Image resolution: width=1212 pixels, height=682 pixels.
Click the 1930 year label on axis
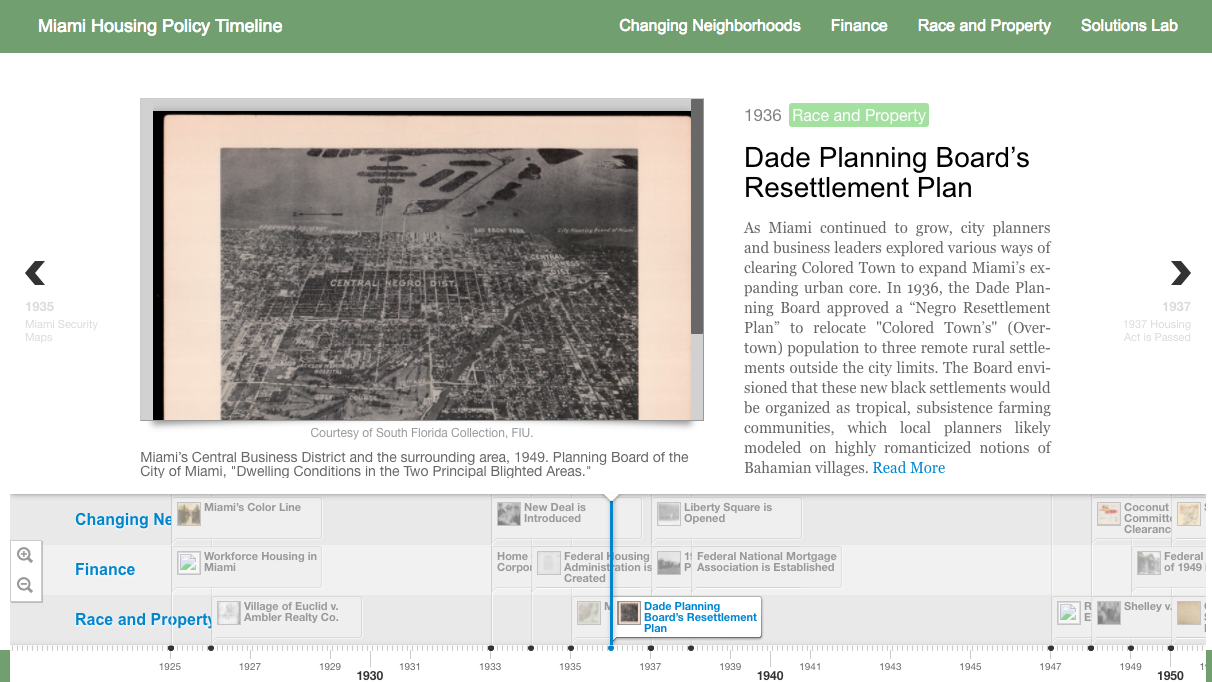[x=370, y=675]
